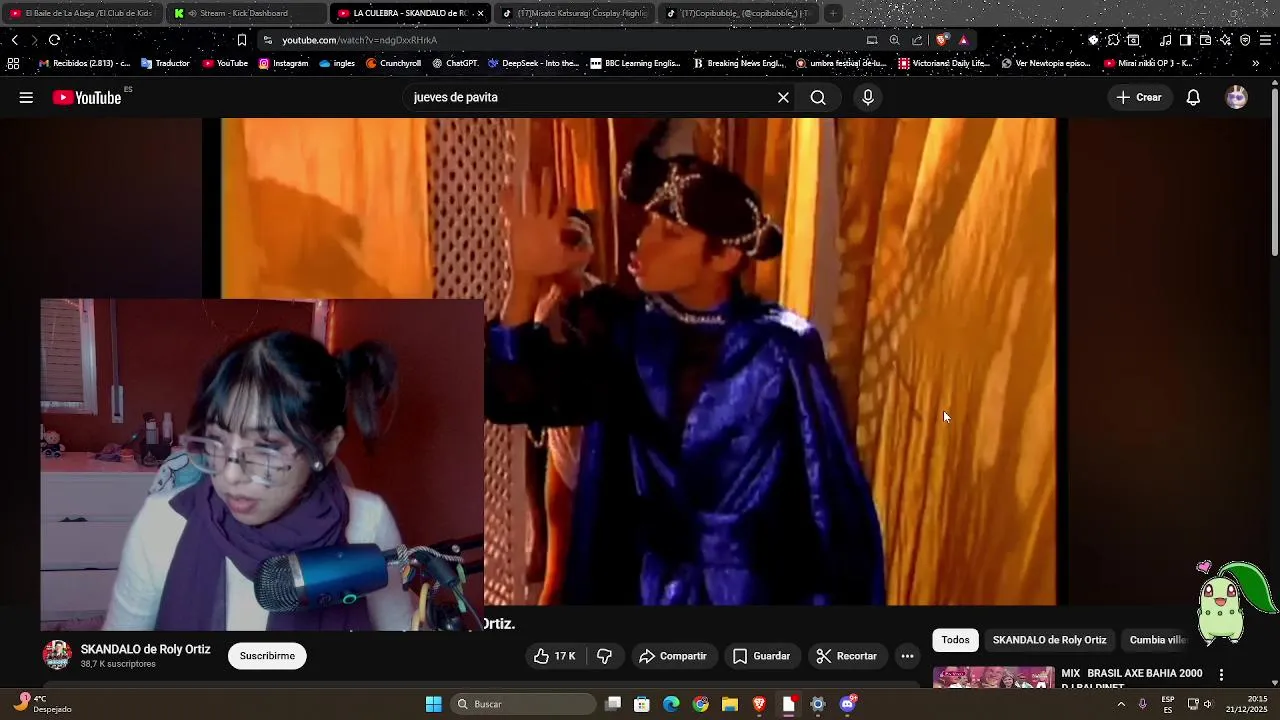Zoom icon in the address bar

(894, 40)
